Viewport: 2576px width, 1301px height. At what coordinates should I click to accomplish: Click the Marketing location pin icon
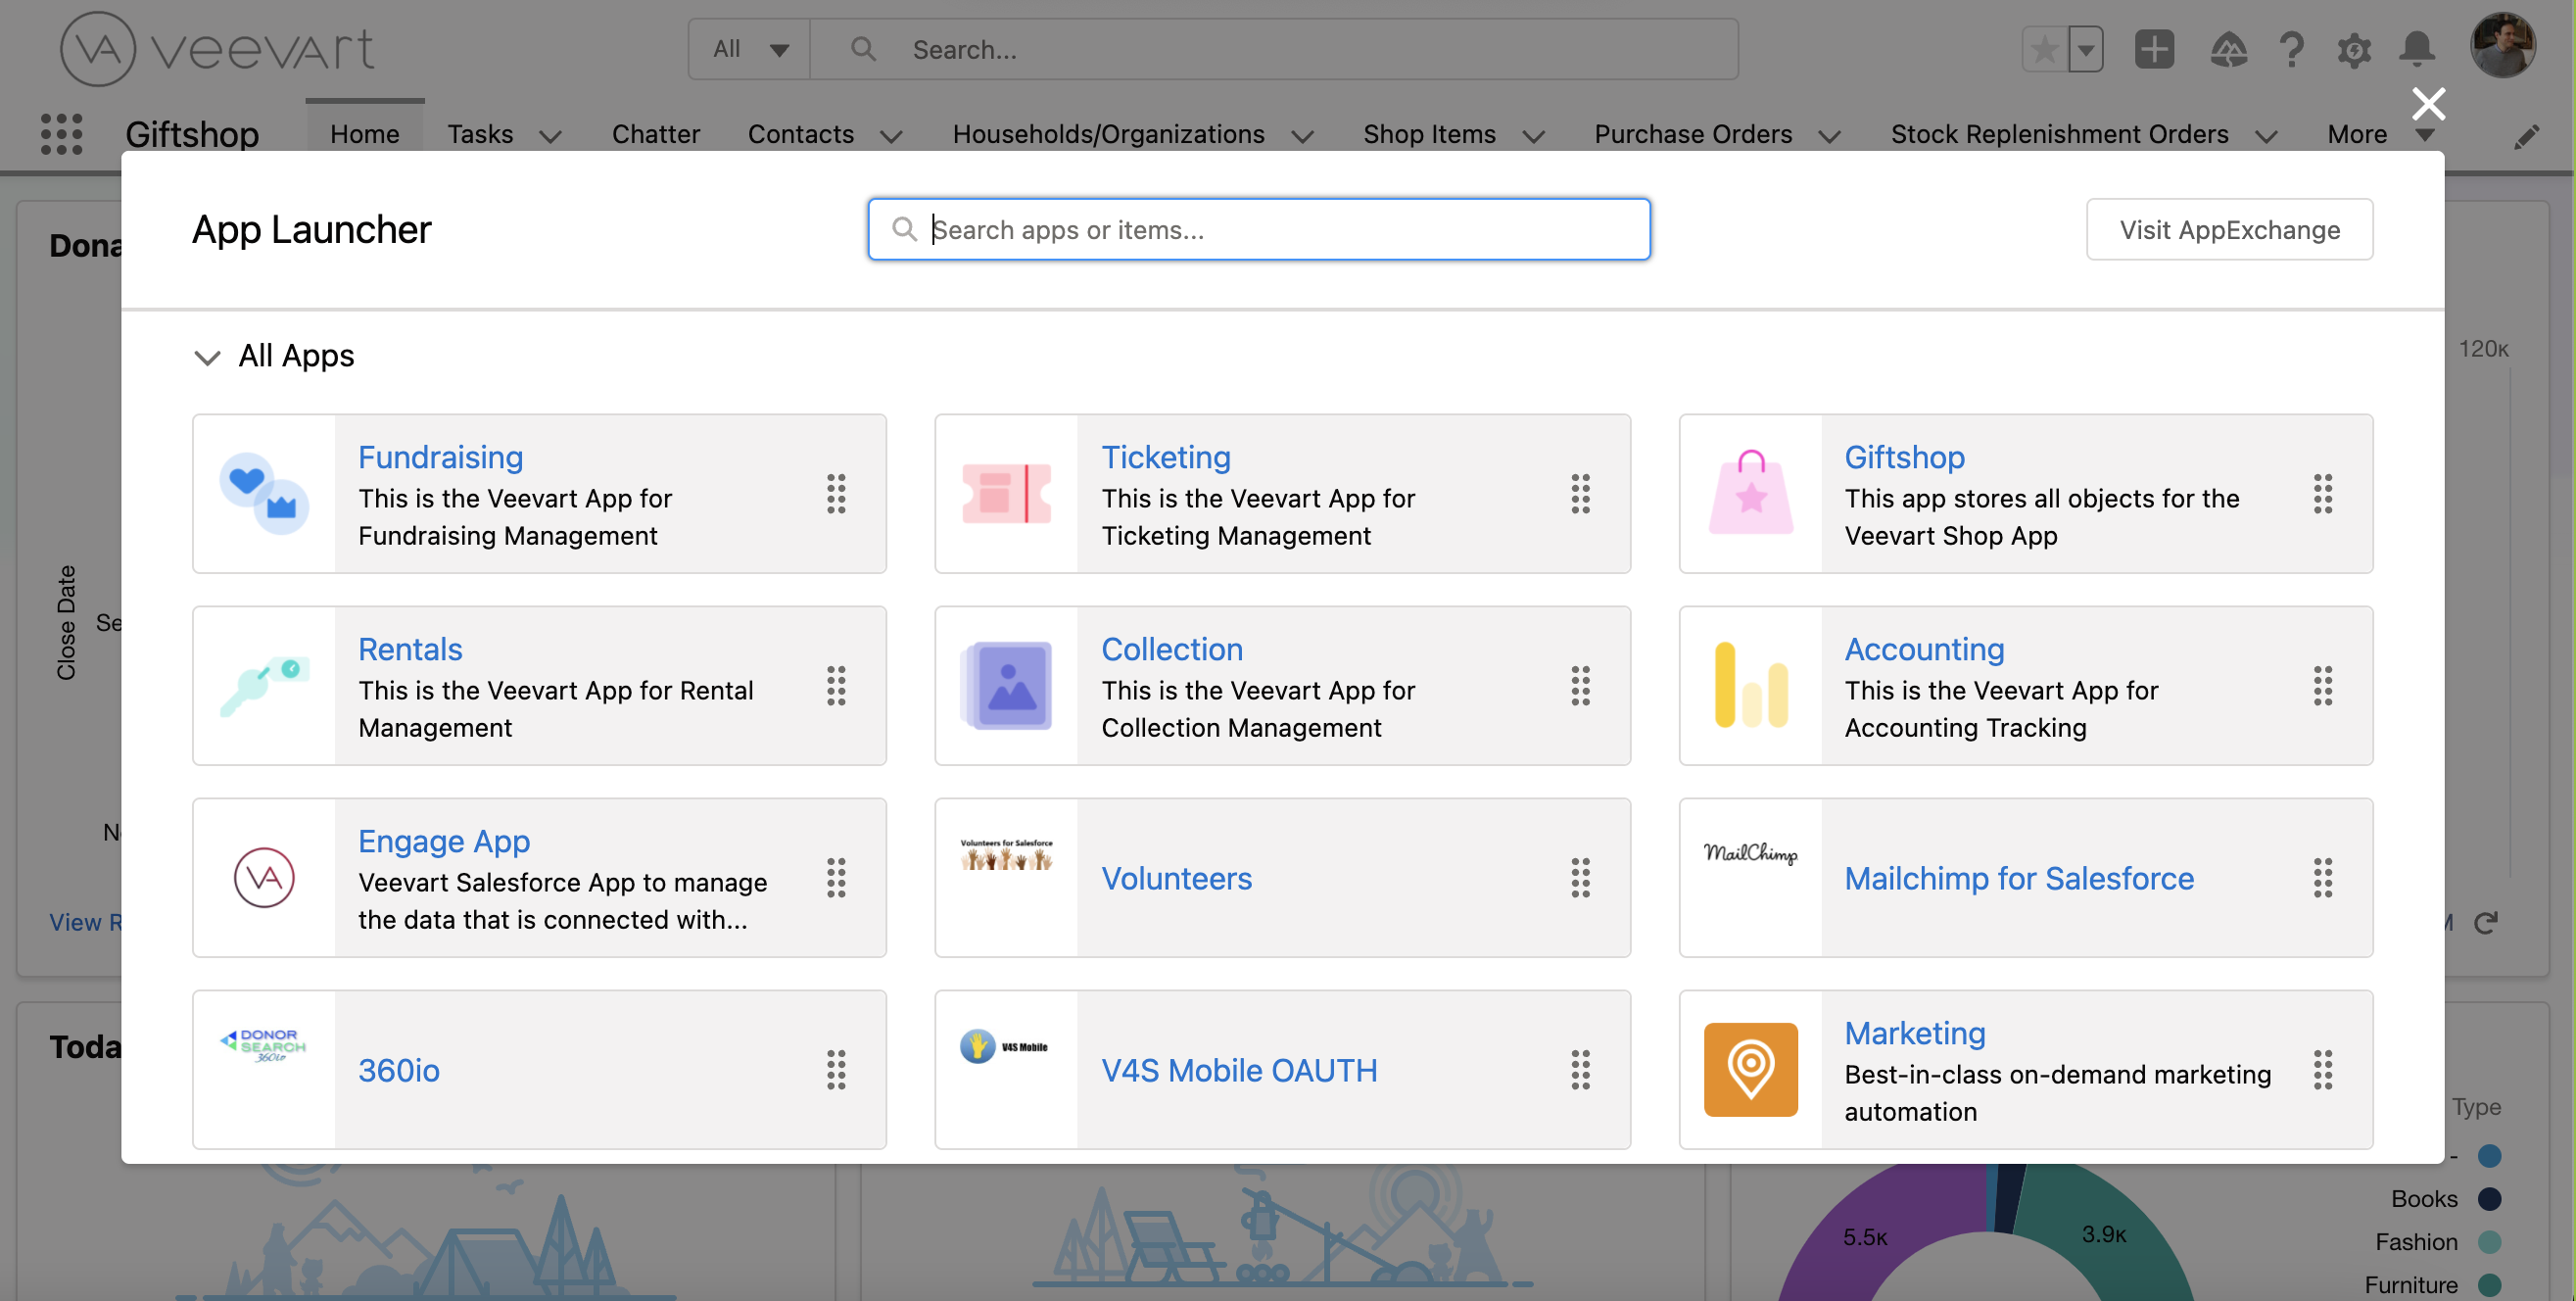(1750, 1070)
